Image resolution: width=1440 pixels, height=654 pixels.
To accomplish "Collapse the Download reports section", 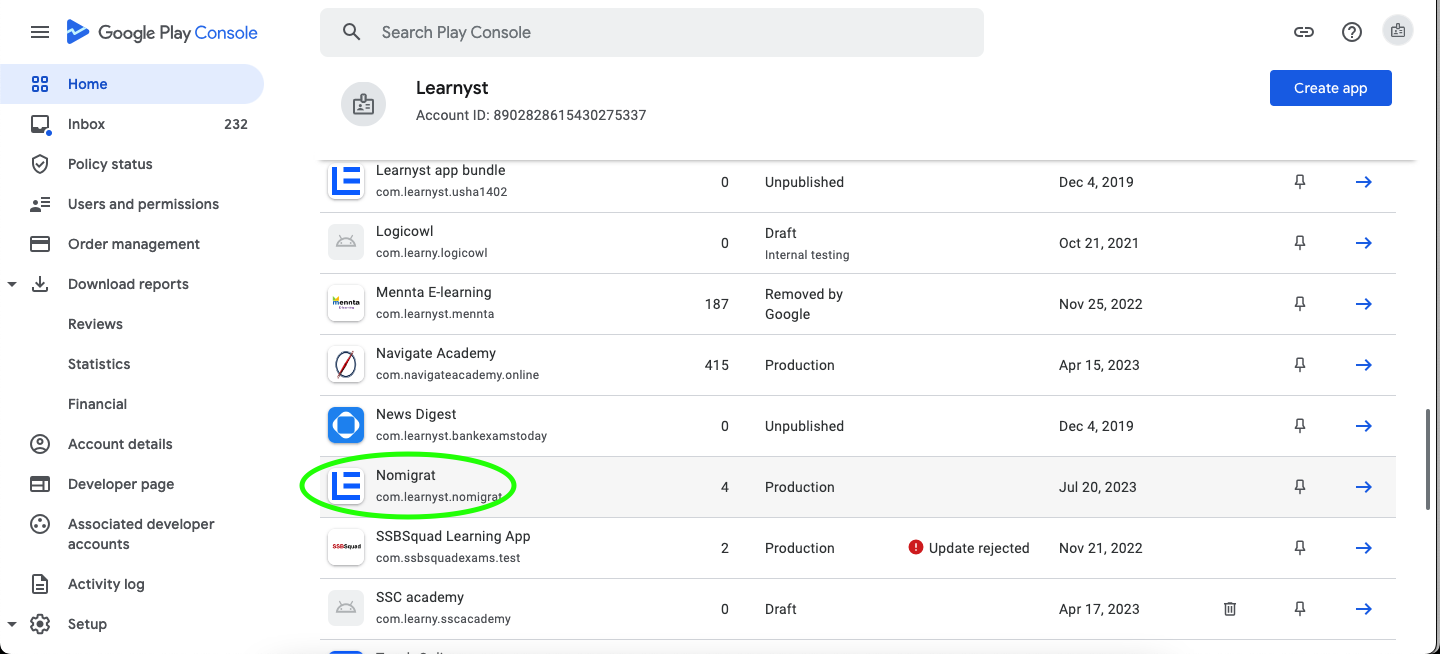I will coord(12,284).
